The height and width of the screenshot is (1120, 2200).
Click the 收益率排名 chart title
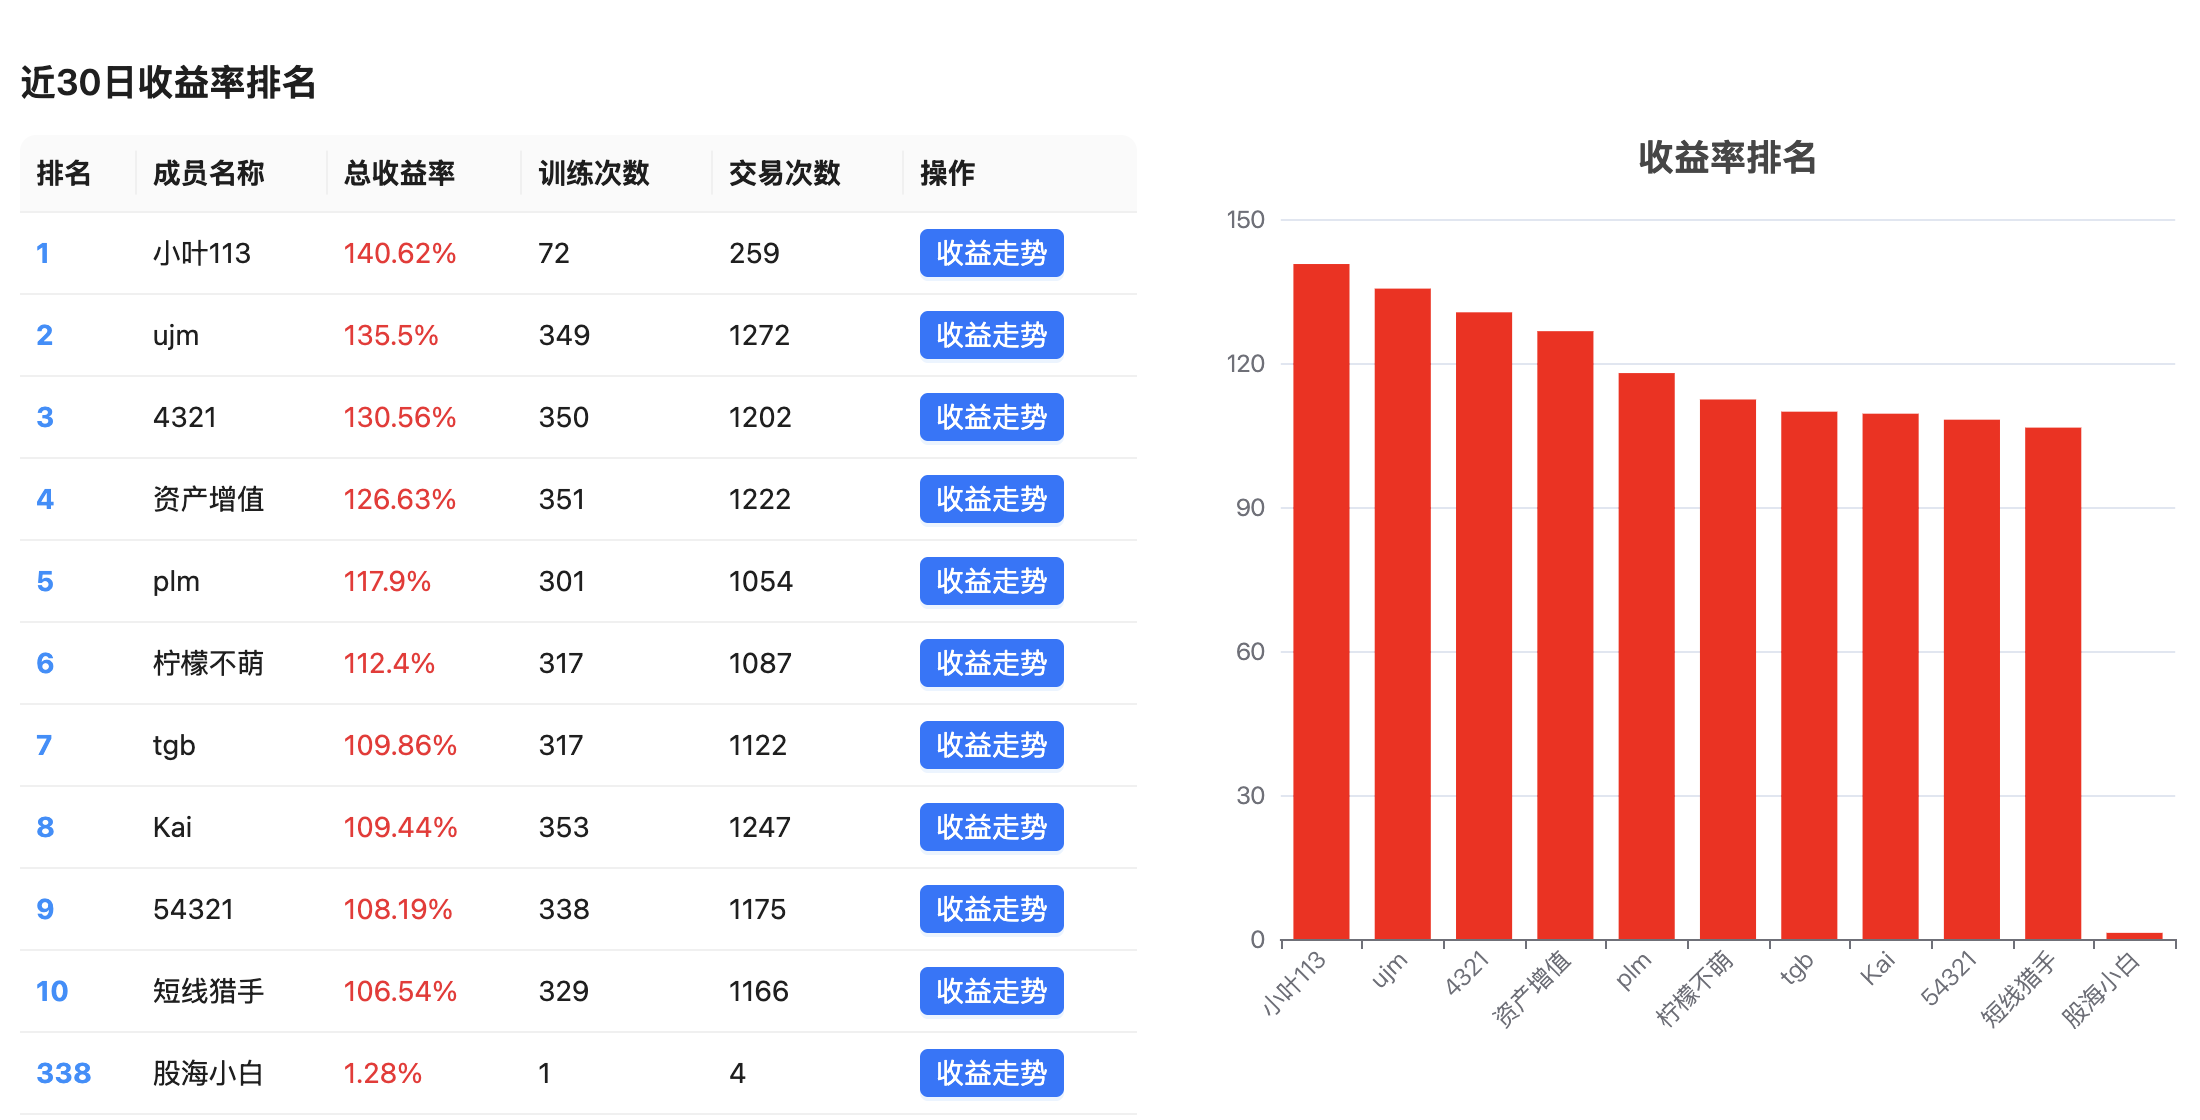point(1727,157)
